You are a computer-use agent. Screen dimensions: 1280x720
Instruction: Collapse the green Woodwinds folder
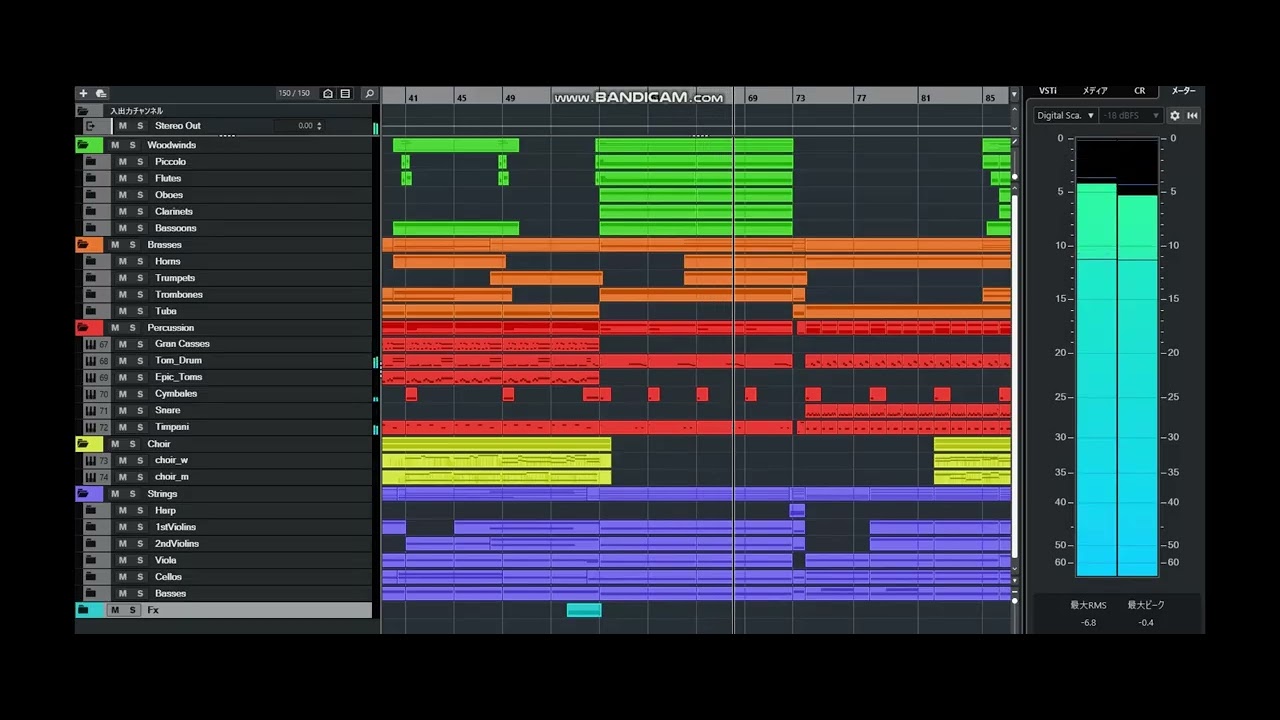[x=83, y=145]
